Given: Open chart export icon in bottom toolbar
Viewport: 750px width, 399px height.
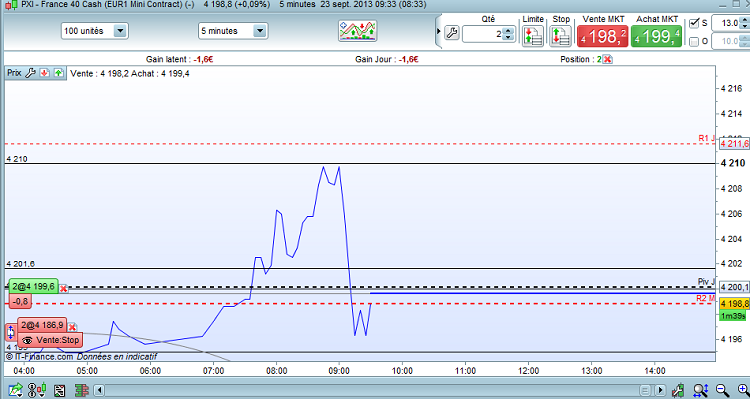Looking at the screenshot, I should coord(15,390).
